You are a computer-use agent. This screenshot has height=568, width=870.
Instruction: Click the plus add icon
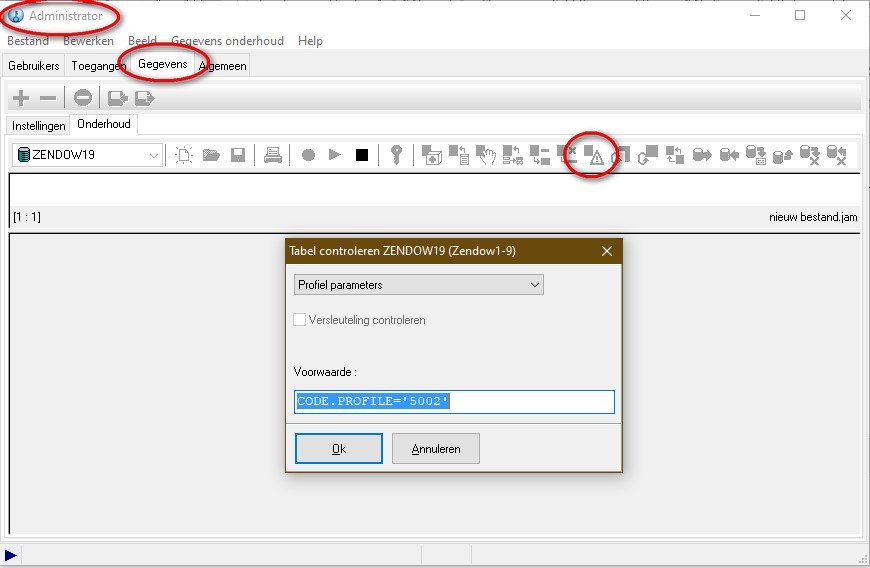pos(21,98)
